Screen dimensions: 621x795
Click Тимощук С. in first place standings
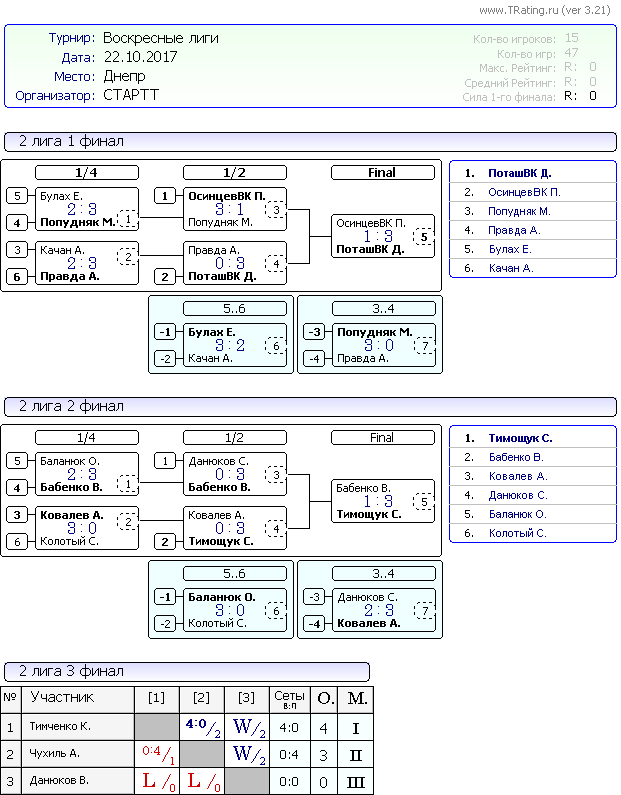[520, 438]
